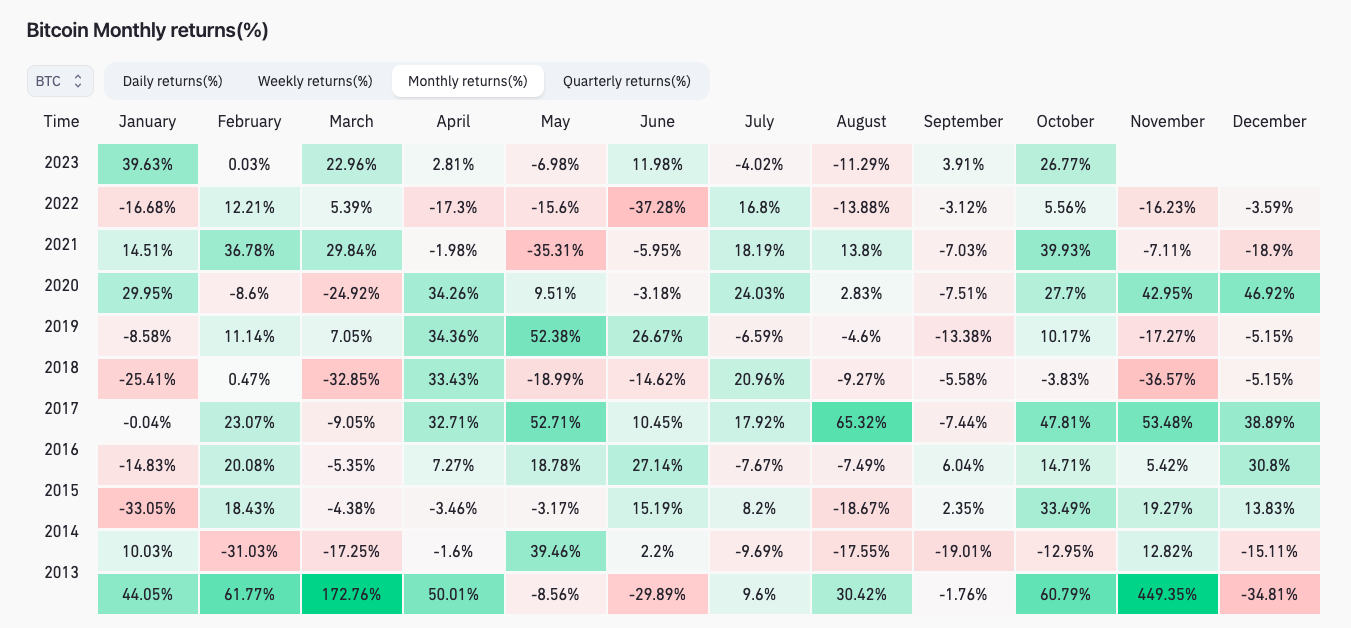
Task: Select the 46.92% December 2020 cell
Action: [1269, 293]
